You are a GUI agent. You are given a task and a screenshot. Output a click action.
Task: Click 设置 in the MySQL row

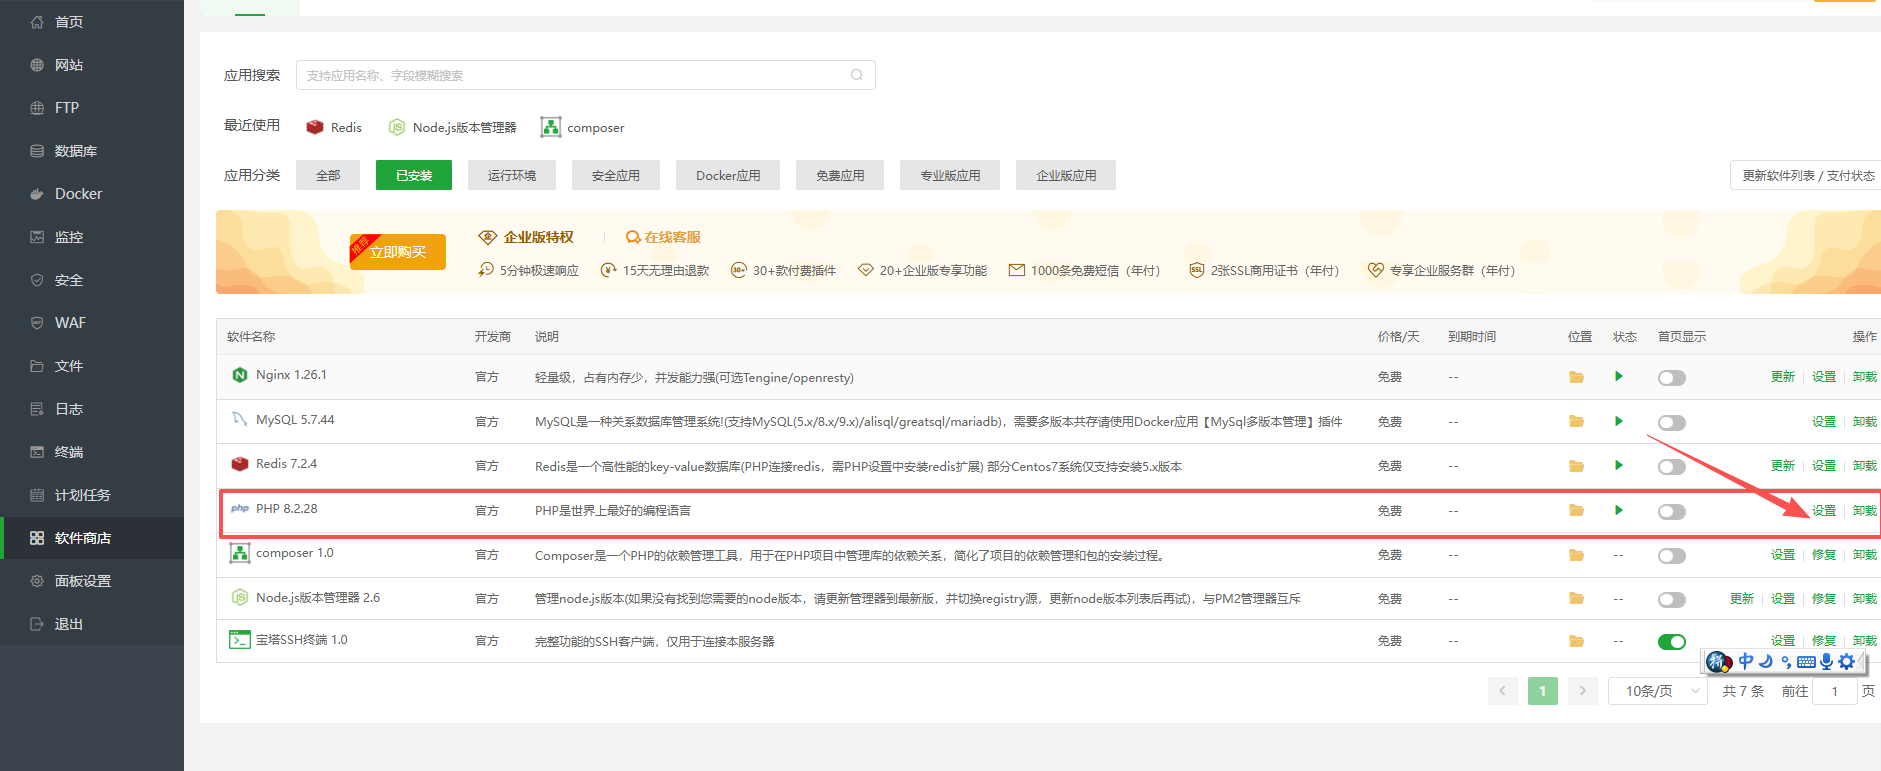(1824, 422)
